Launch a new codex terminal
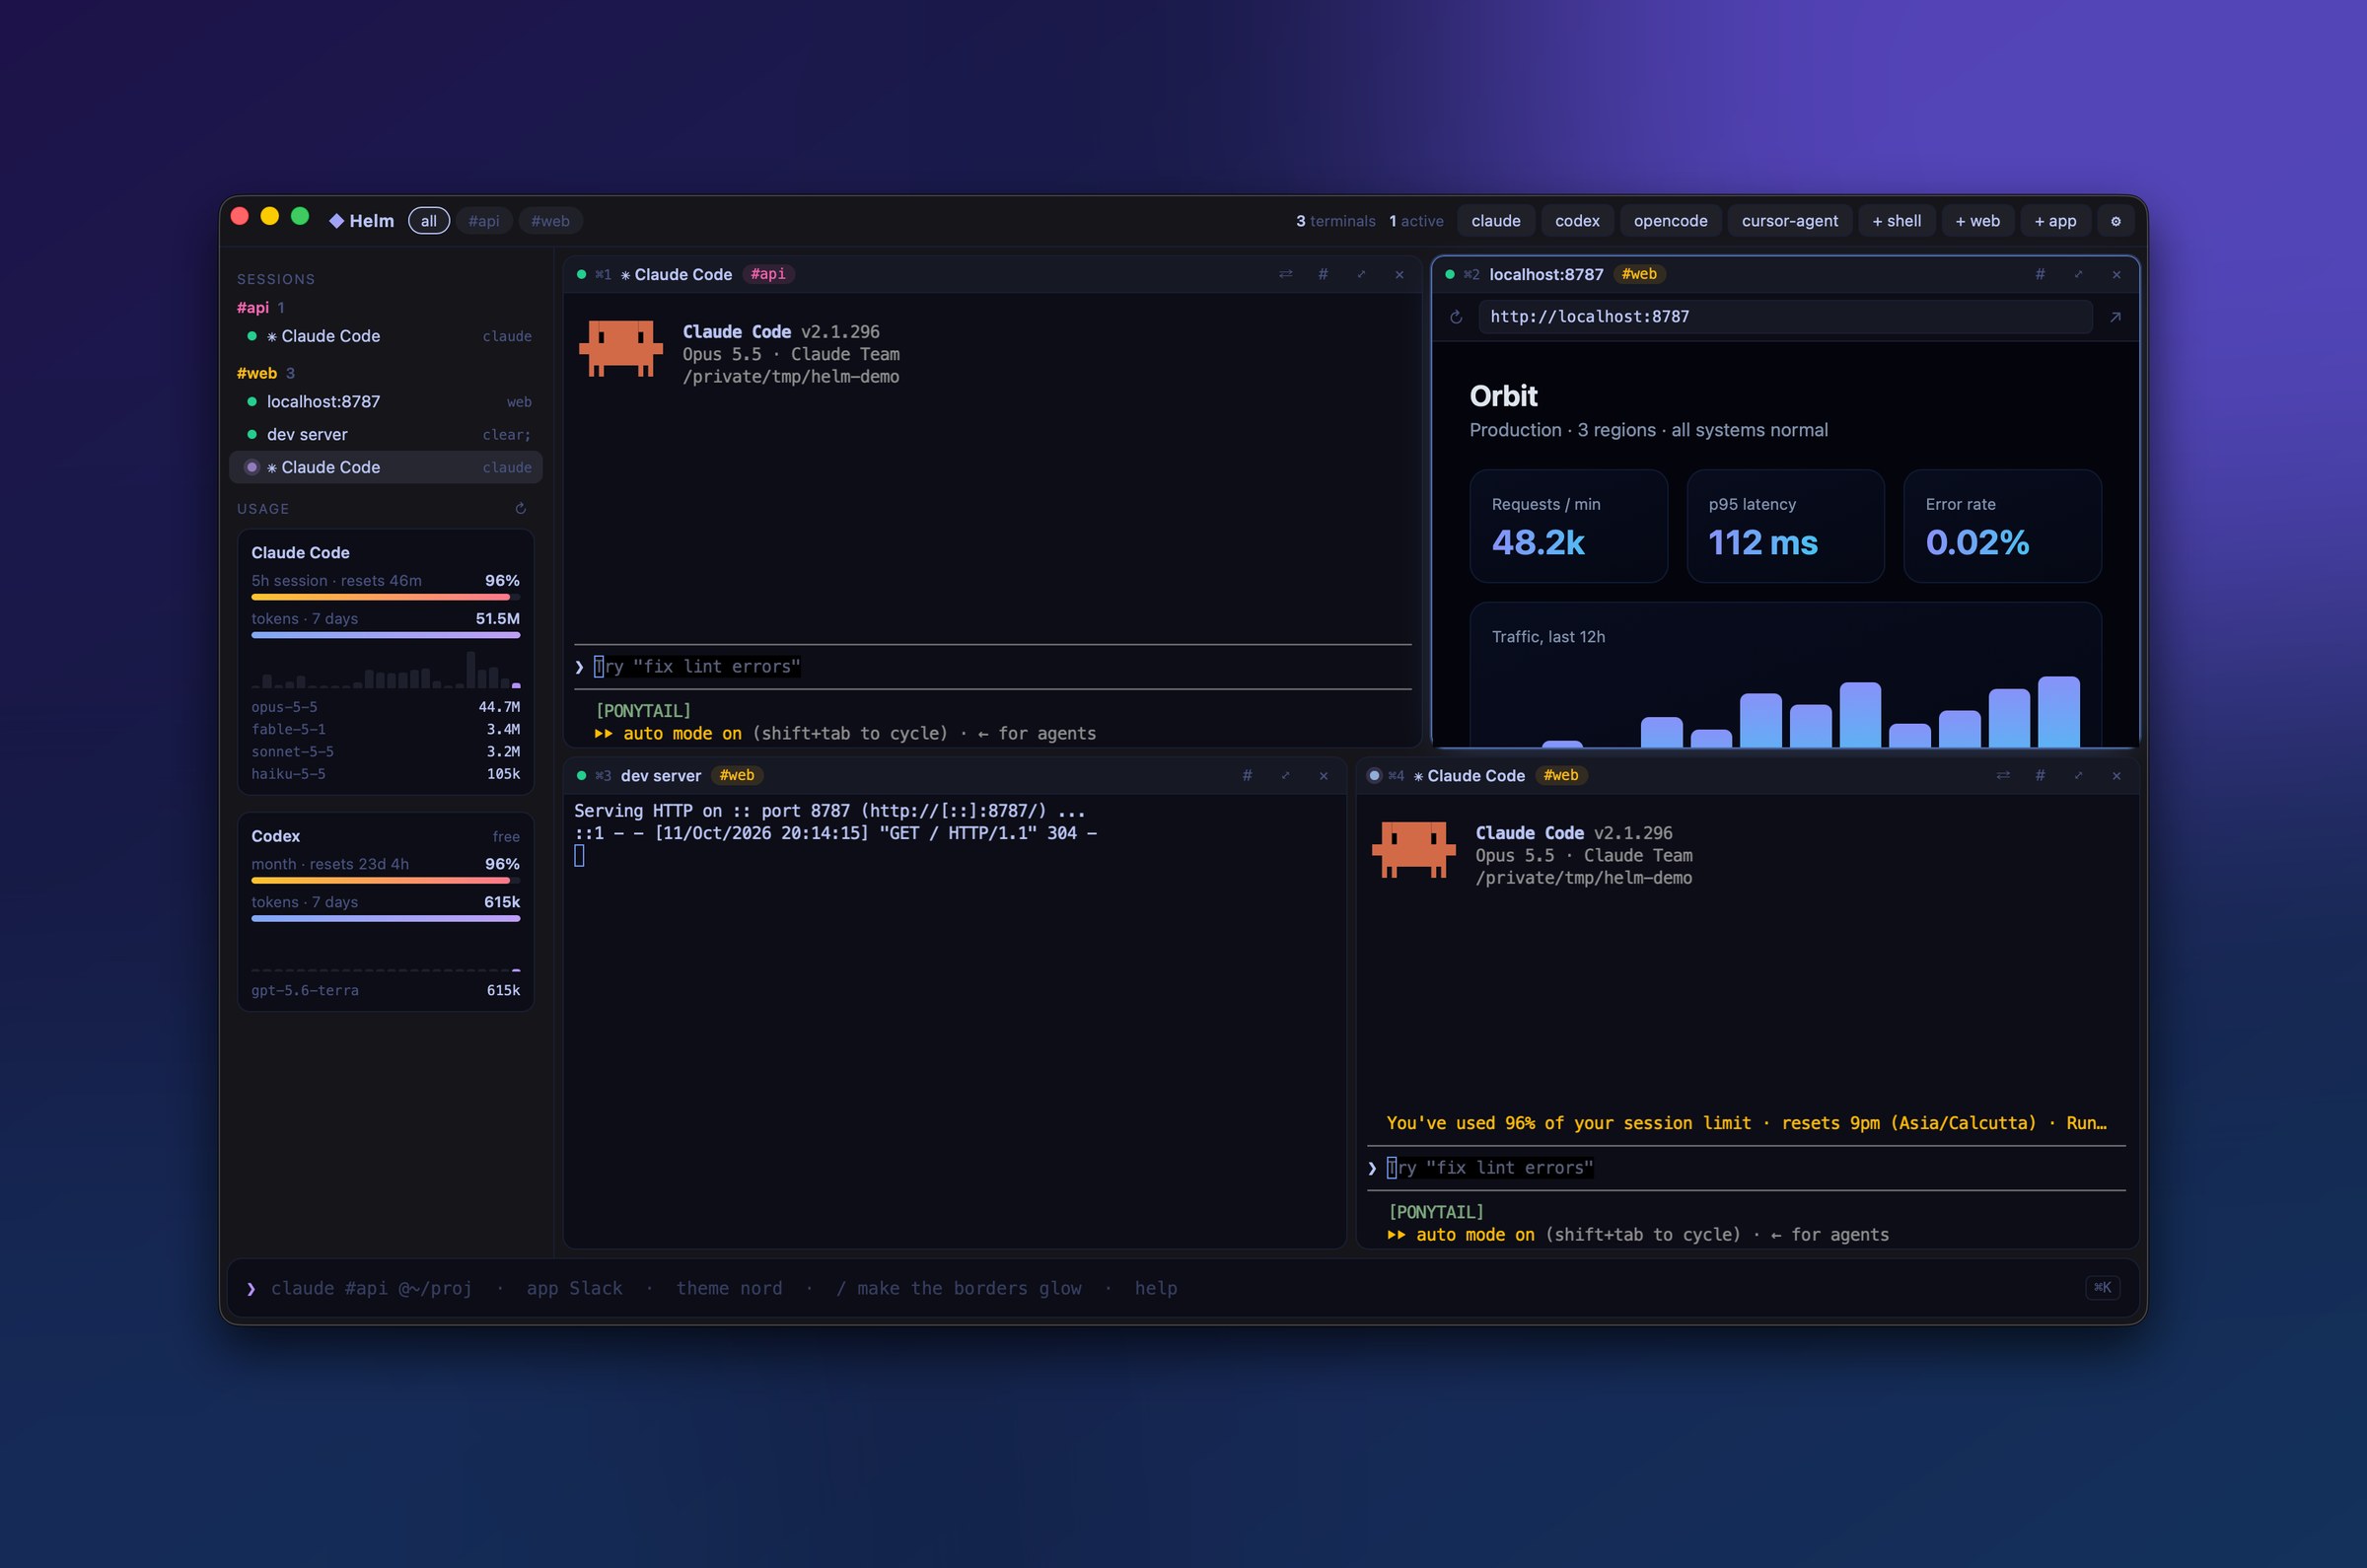 (1577, 221)
